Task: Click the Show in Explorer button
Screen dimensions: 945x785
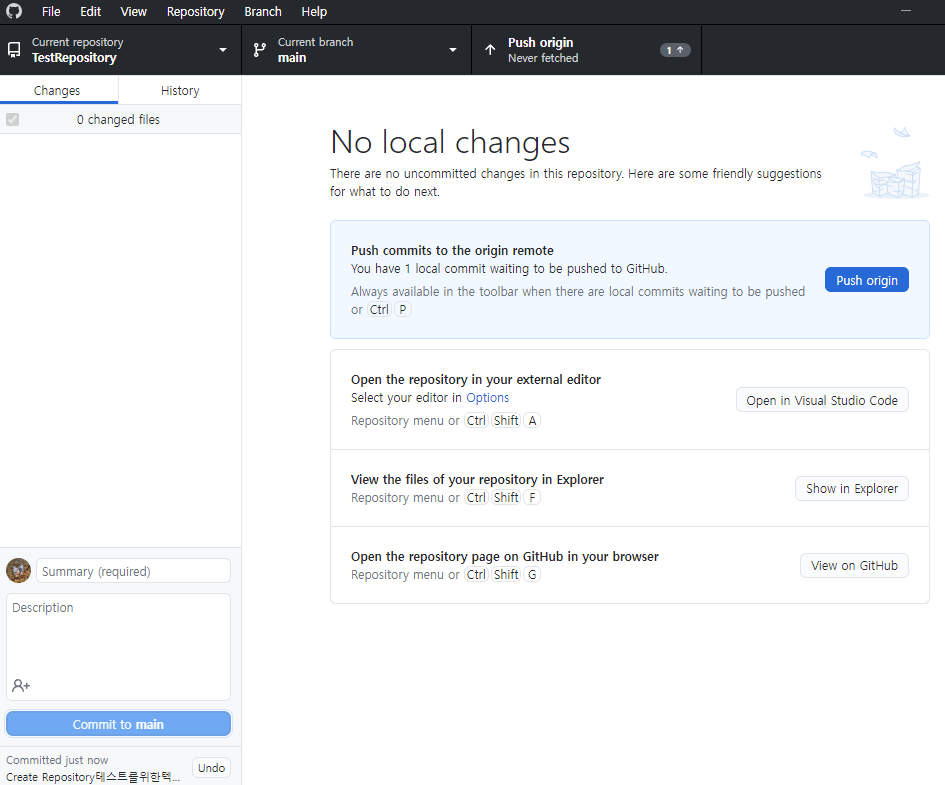Action: (852, 489)
